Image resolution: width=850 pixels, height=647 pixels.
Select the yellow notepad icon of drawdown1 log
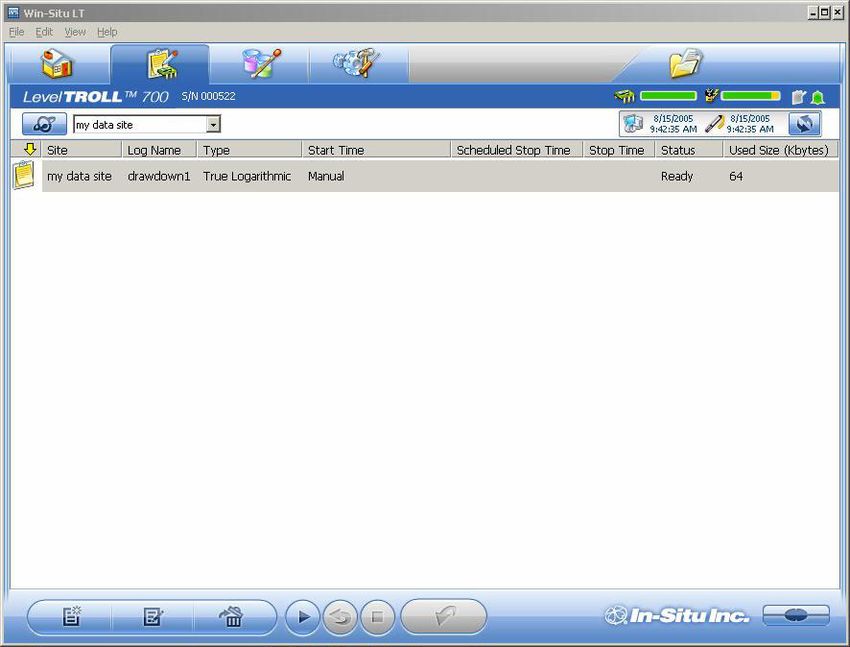[x=24, y=175]
